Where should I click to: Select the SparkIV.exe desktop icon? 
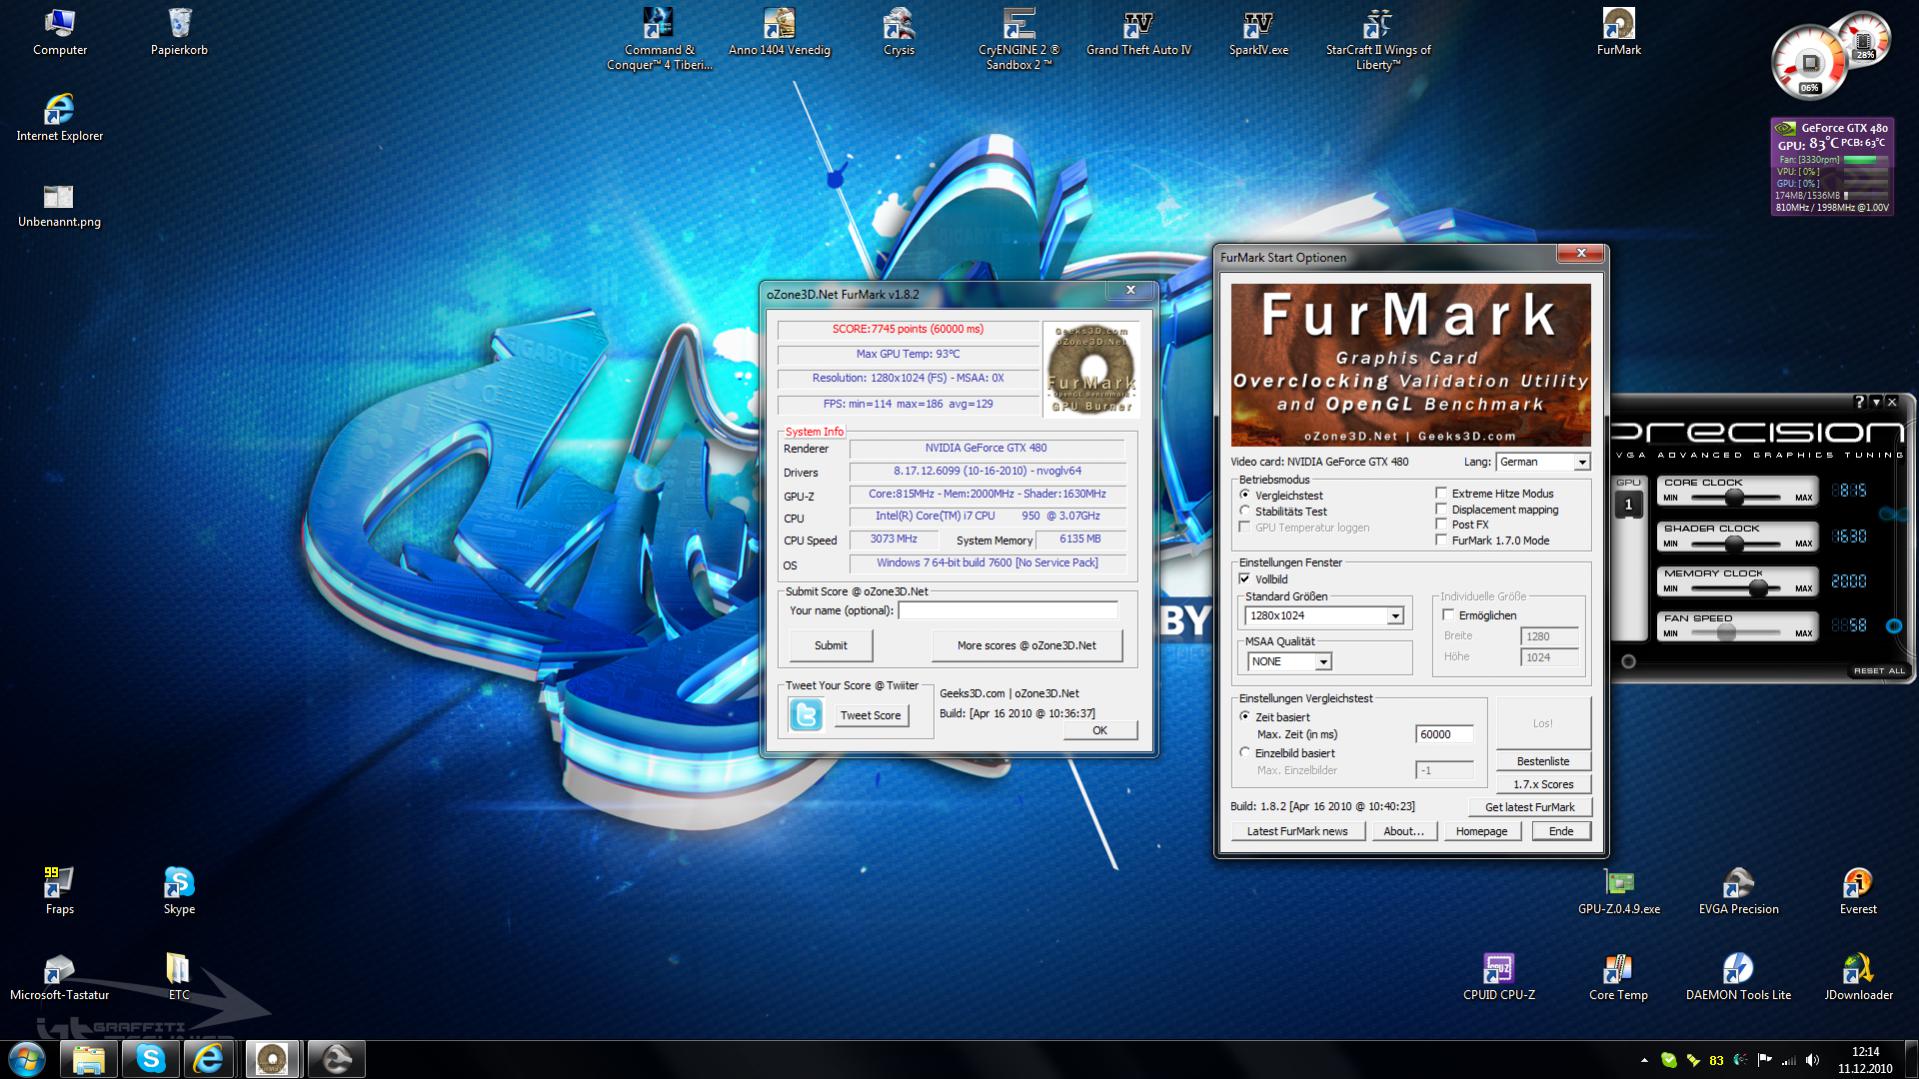click(1258, 32)
